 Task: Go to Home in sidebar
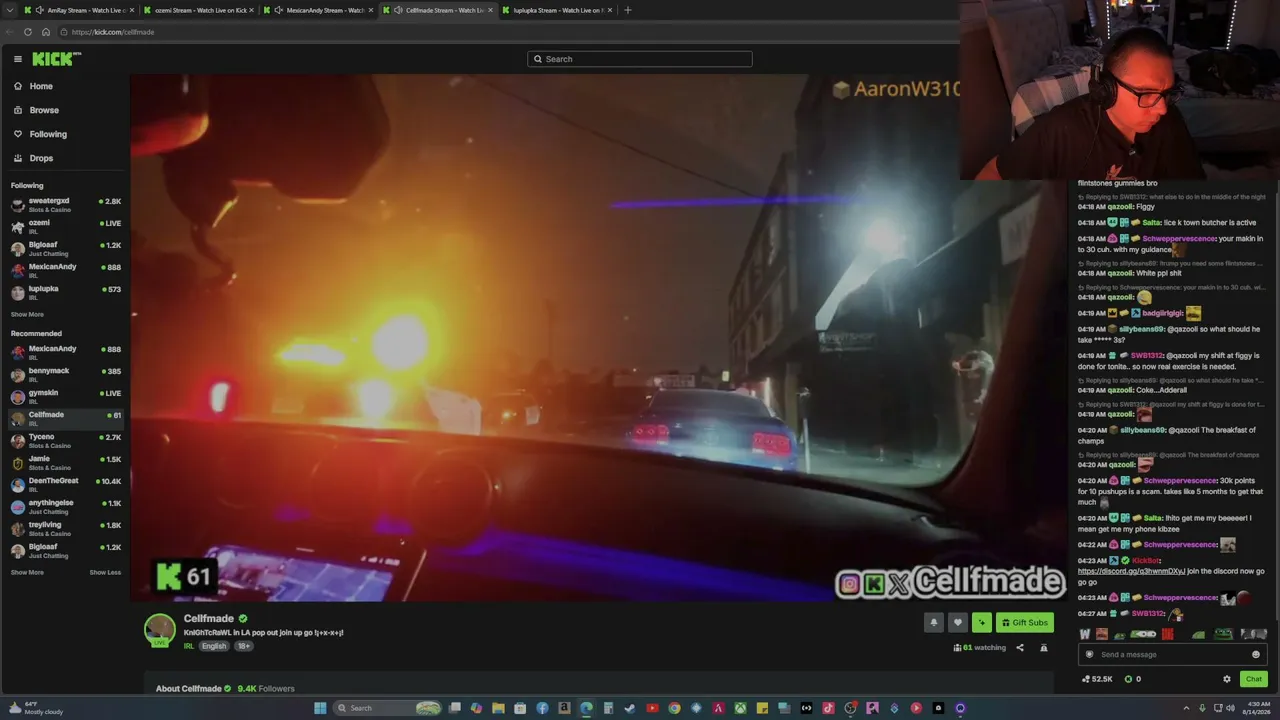(41, 86)
